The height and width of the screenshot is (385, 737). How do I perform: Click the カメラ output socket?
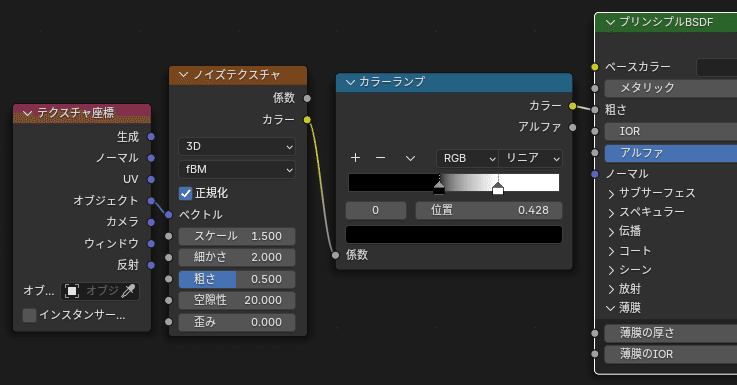[151, 222]
